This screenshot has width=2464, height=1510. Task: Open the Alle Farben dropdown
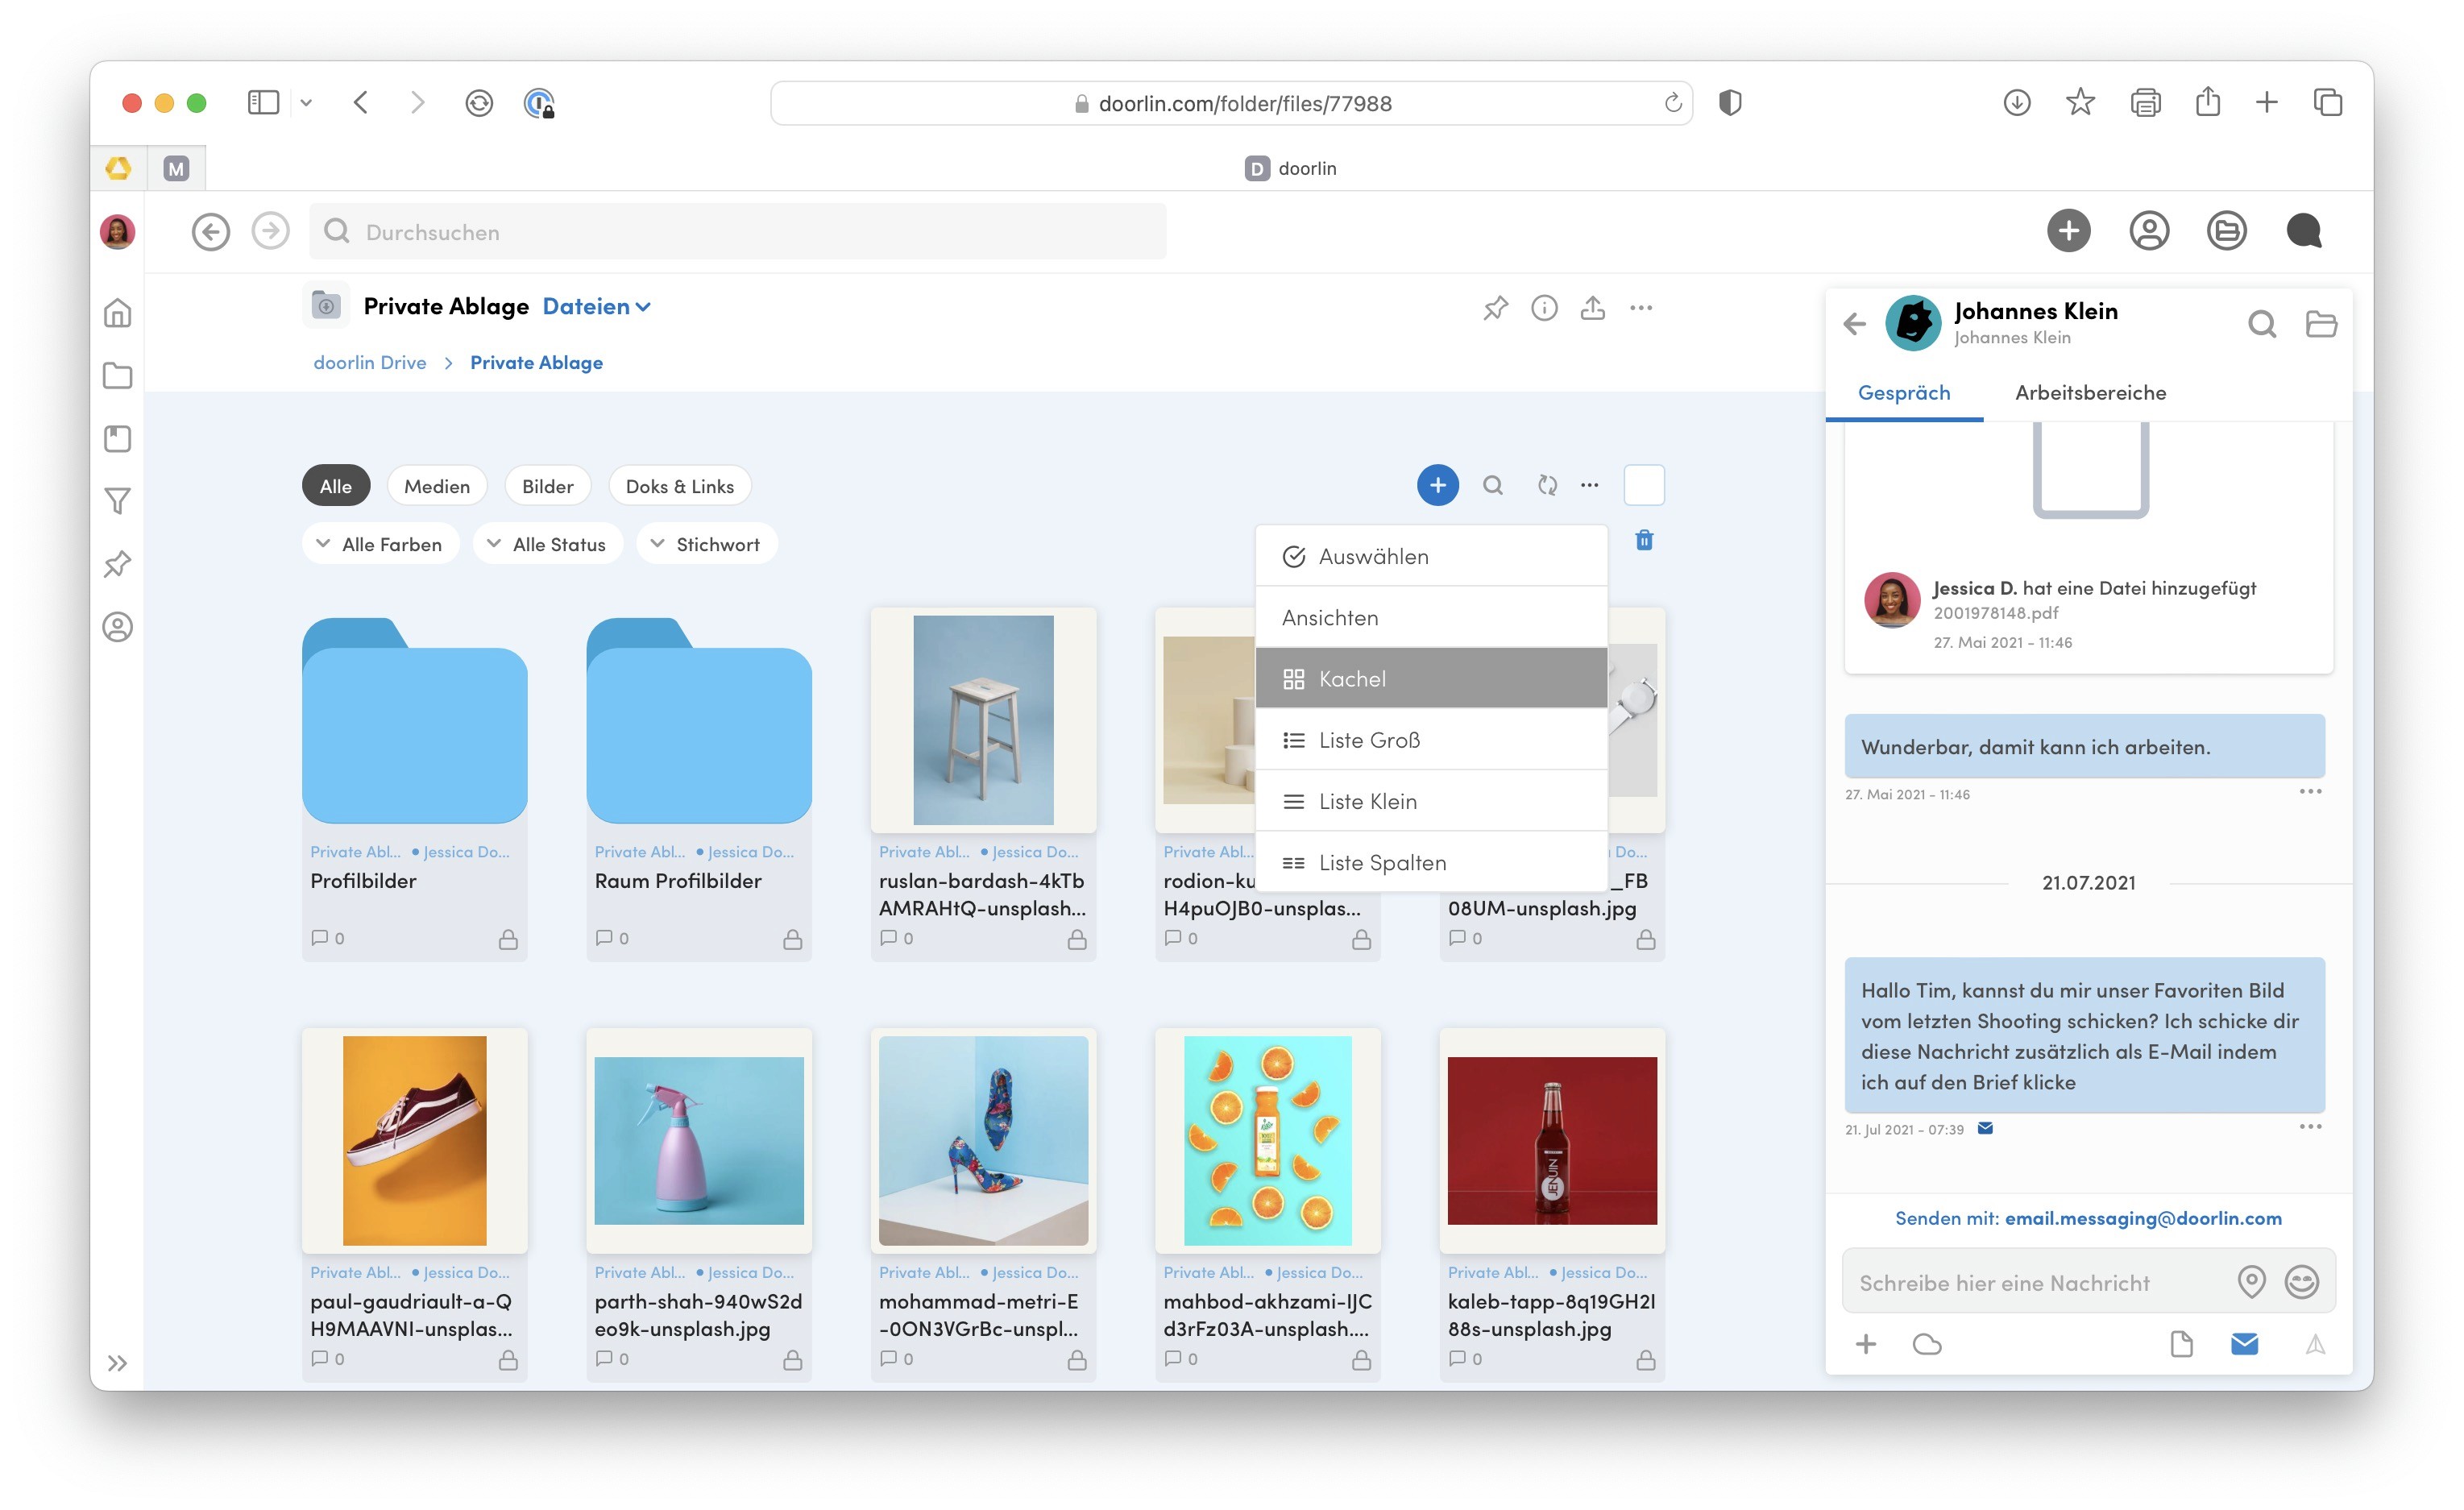coord(380,544)
